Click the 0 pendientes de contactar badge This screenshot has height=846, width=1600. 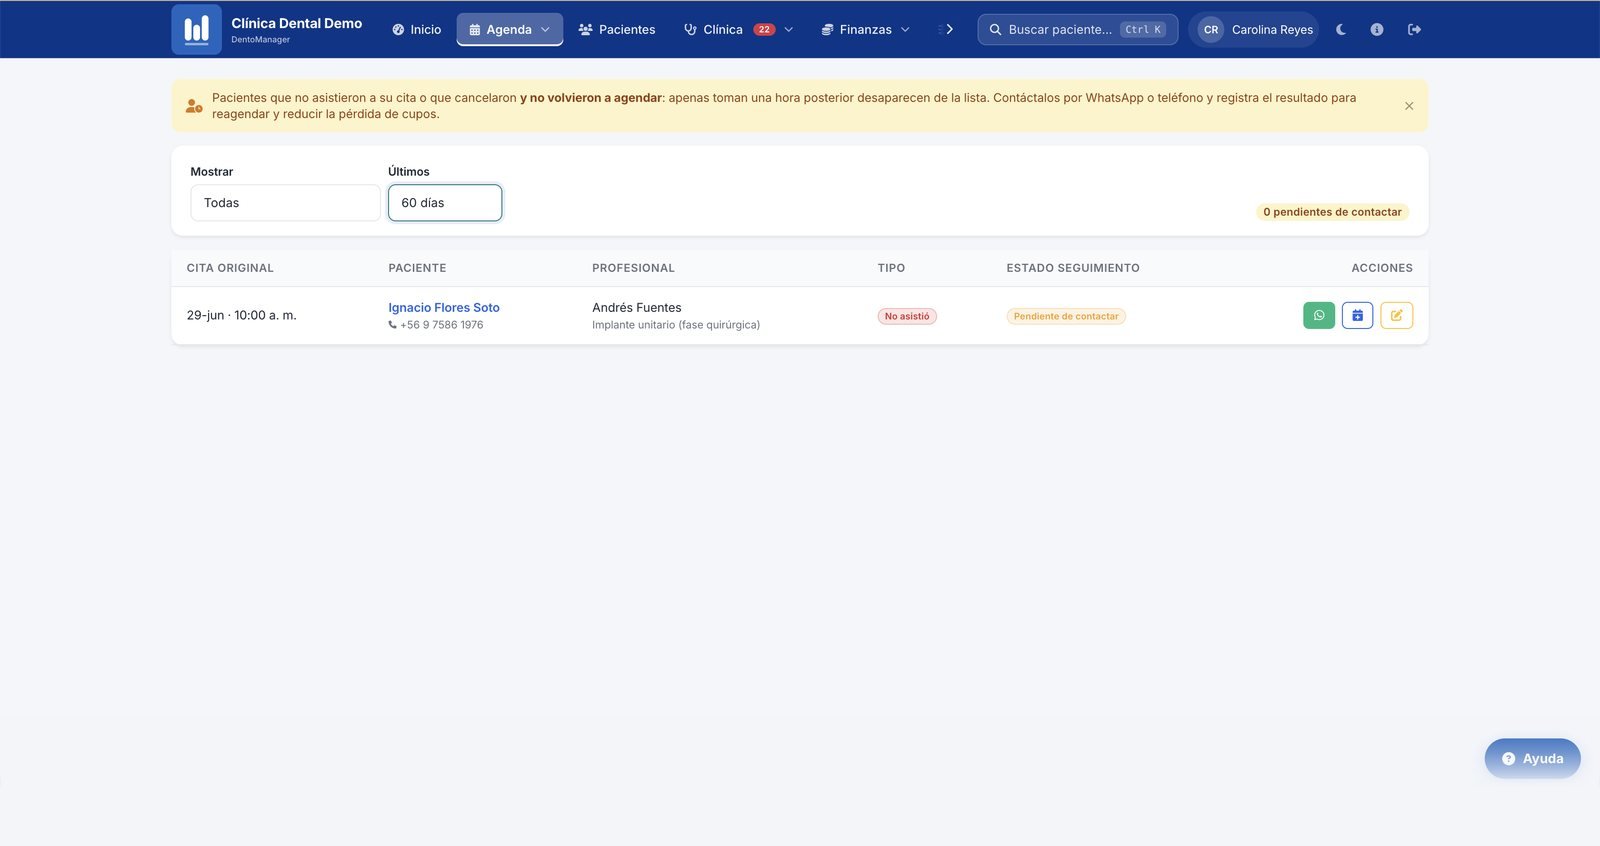[x=1332, y=212]
